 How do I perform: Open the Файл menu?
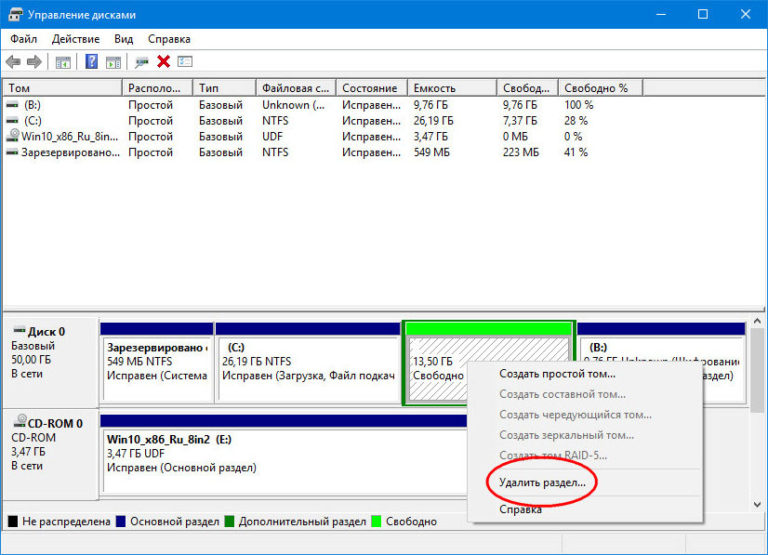click(x=24, y=39)
